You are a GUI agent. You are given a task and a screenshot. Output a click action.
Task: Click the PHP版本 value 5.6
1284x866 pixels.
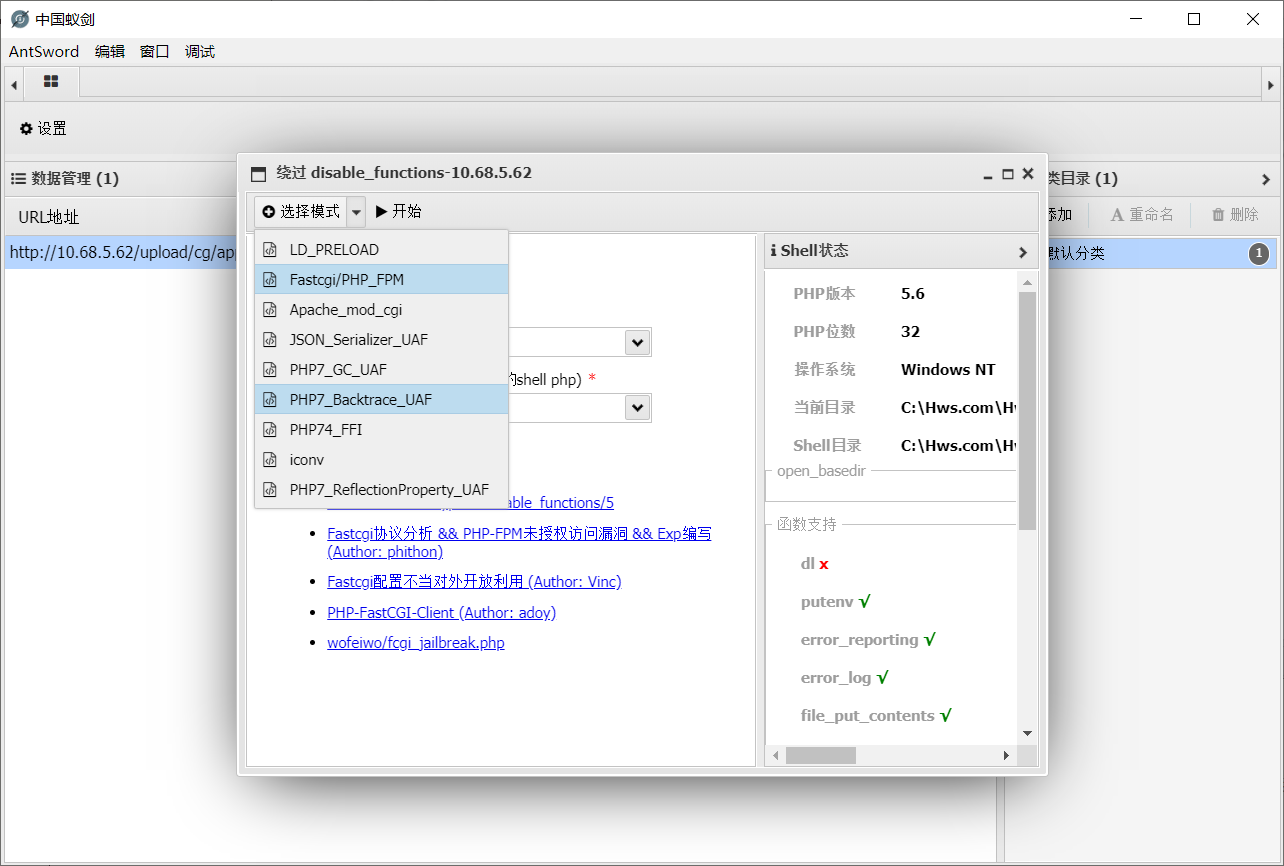(x=912, y=294)
